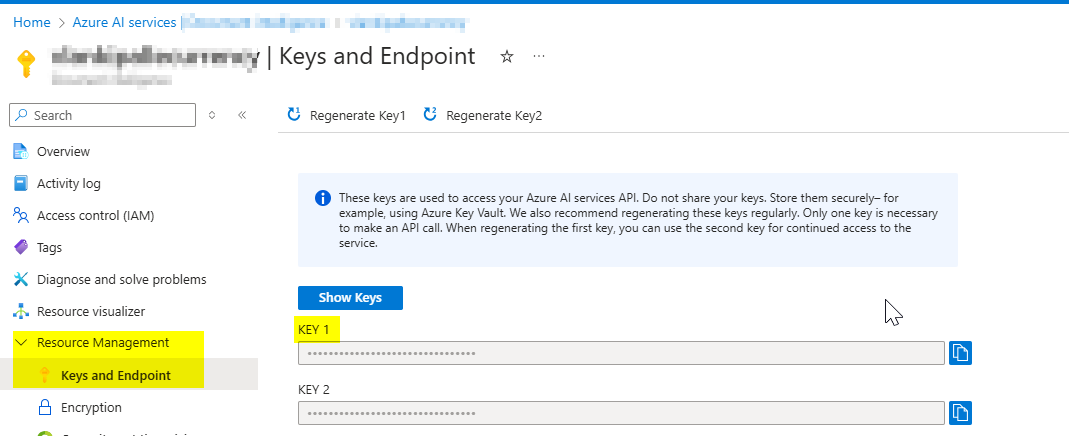Click the Resource visualizer hierarchy icon
The height and width of the screenshot is (436, 1069).
(x=21, y=311)
